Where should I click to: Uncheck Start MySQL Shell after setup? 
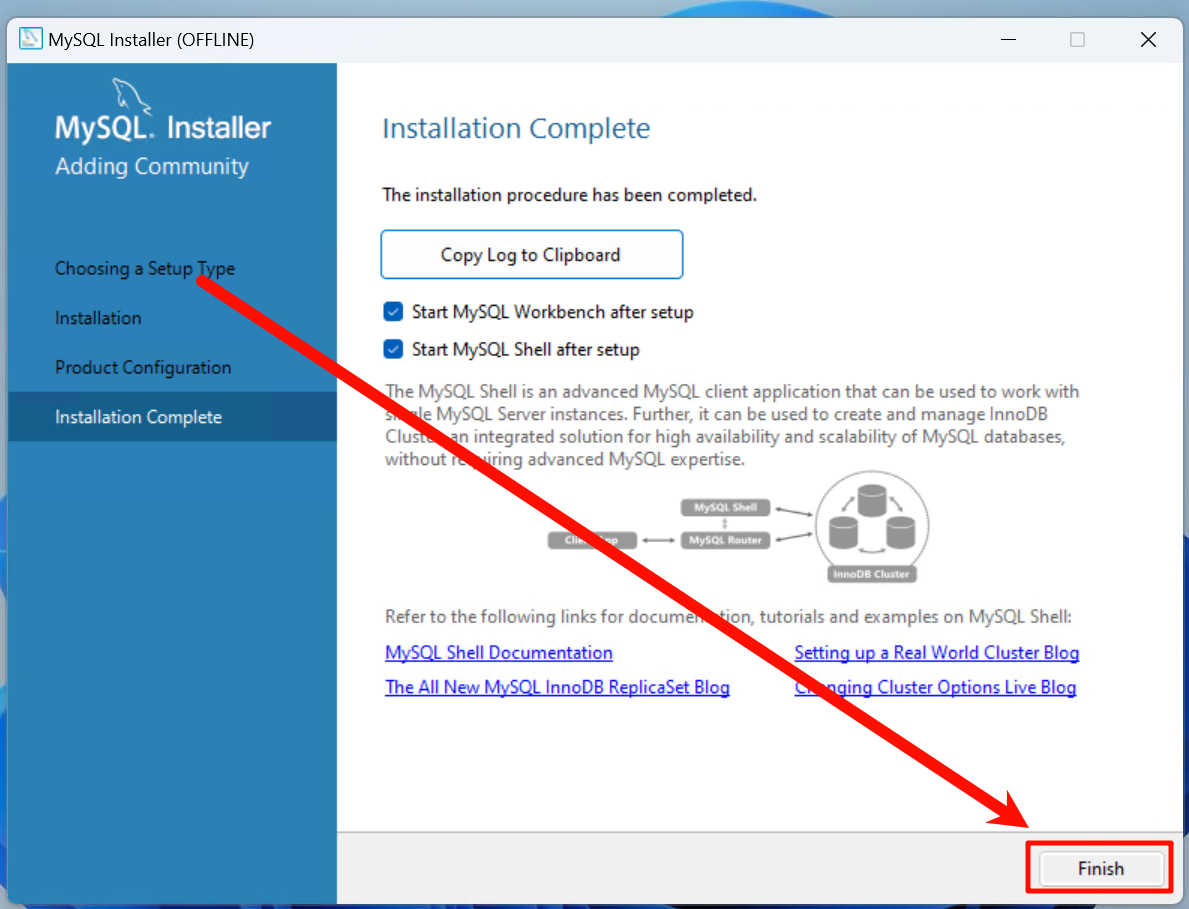tap(394, 349)
